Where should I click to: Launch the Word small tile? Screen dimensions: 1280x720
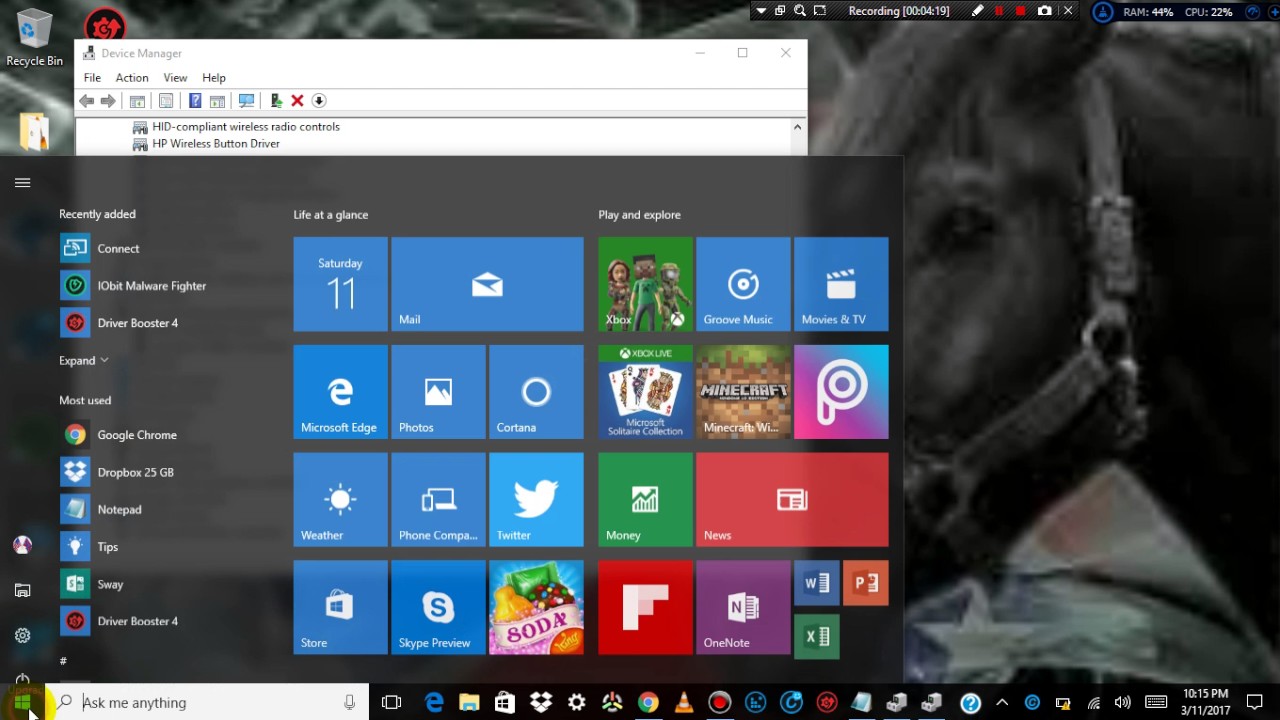point(817,584)
